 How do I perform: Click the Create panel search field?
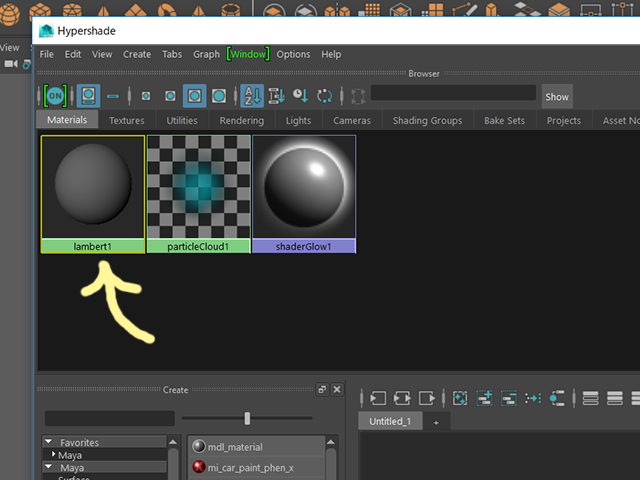click(110, 418)
